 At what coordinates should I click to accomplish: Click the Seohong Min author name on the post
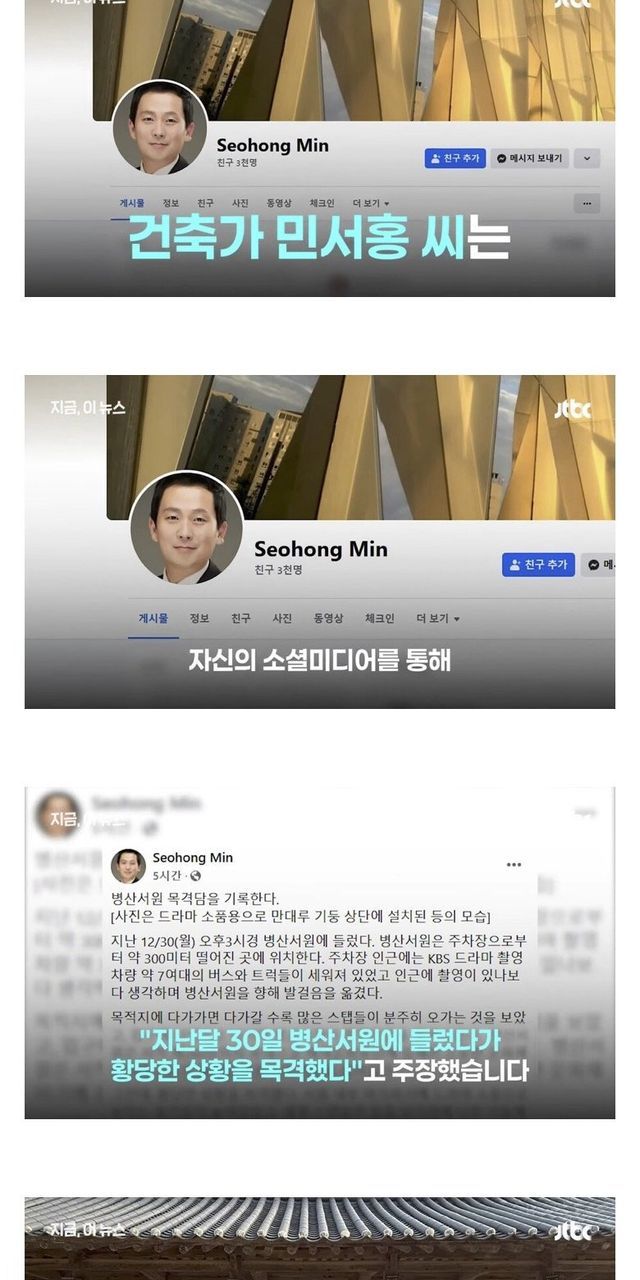tap(193, 858)
